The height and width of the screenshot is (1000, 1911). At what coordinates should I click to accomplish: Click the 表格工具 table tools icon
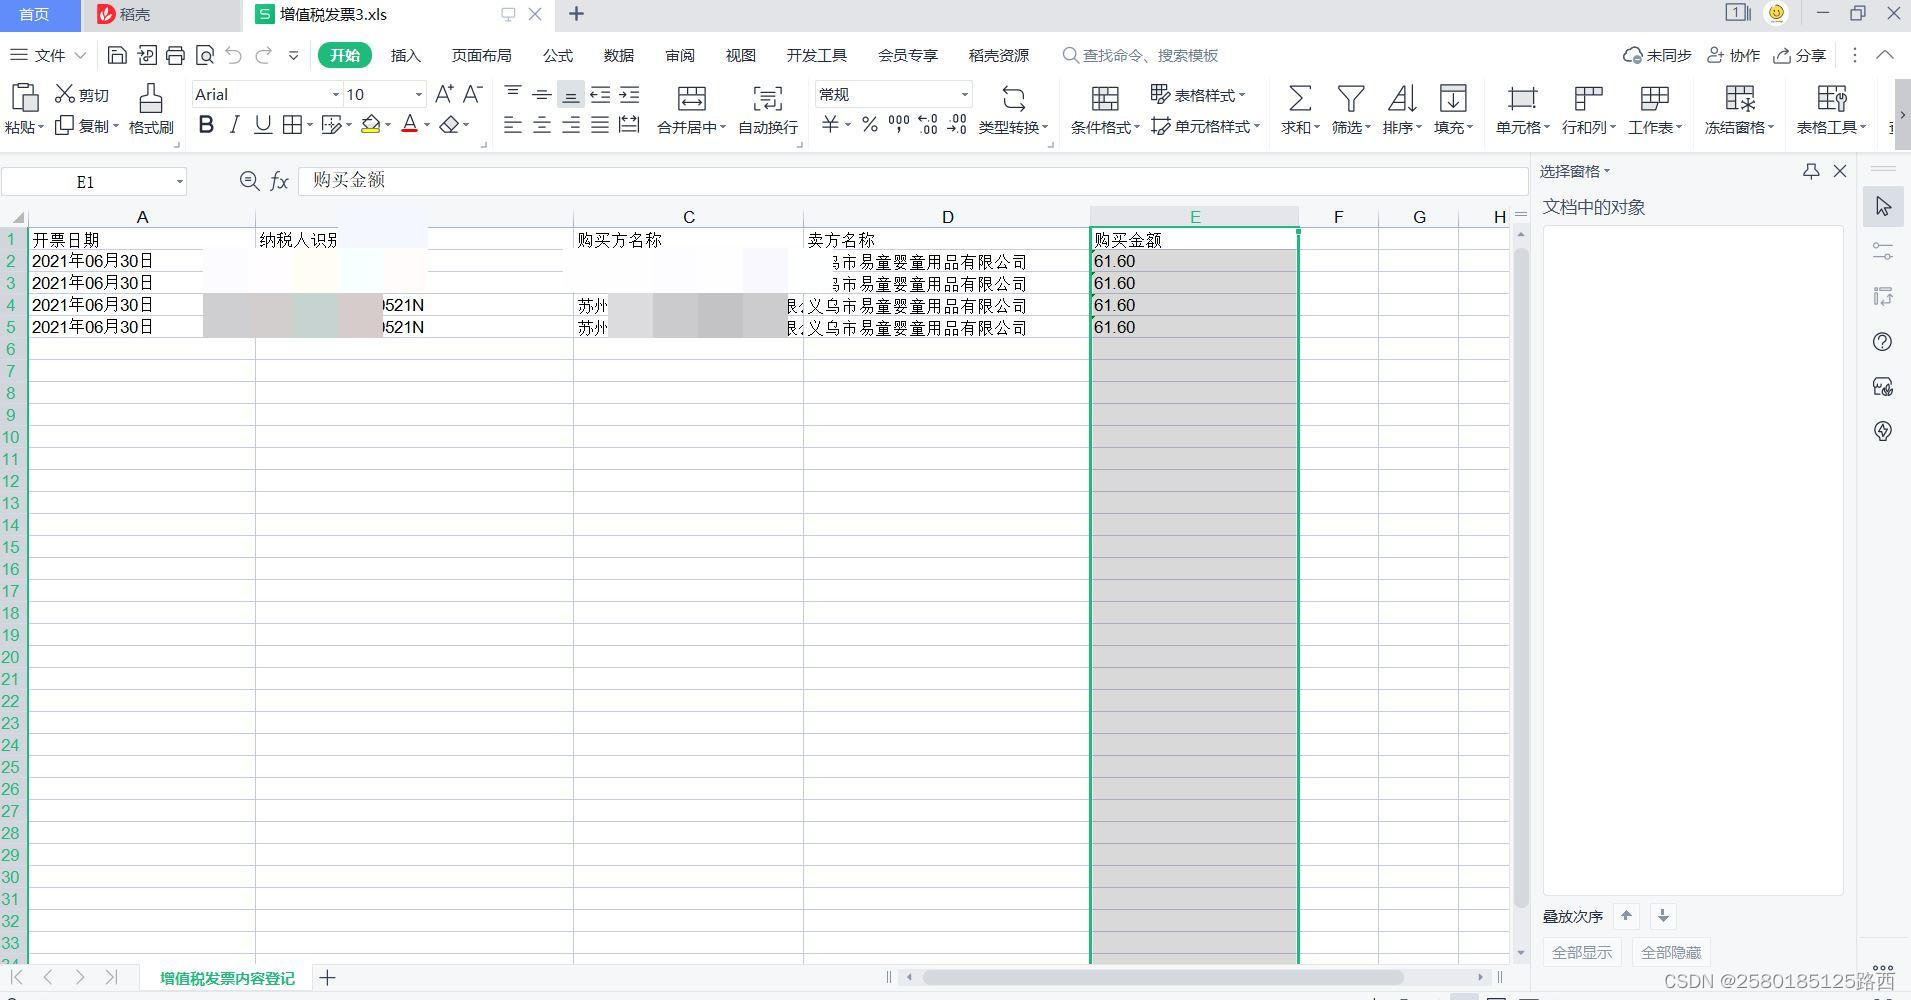tap(1831, 98)
